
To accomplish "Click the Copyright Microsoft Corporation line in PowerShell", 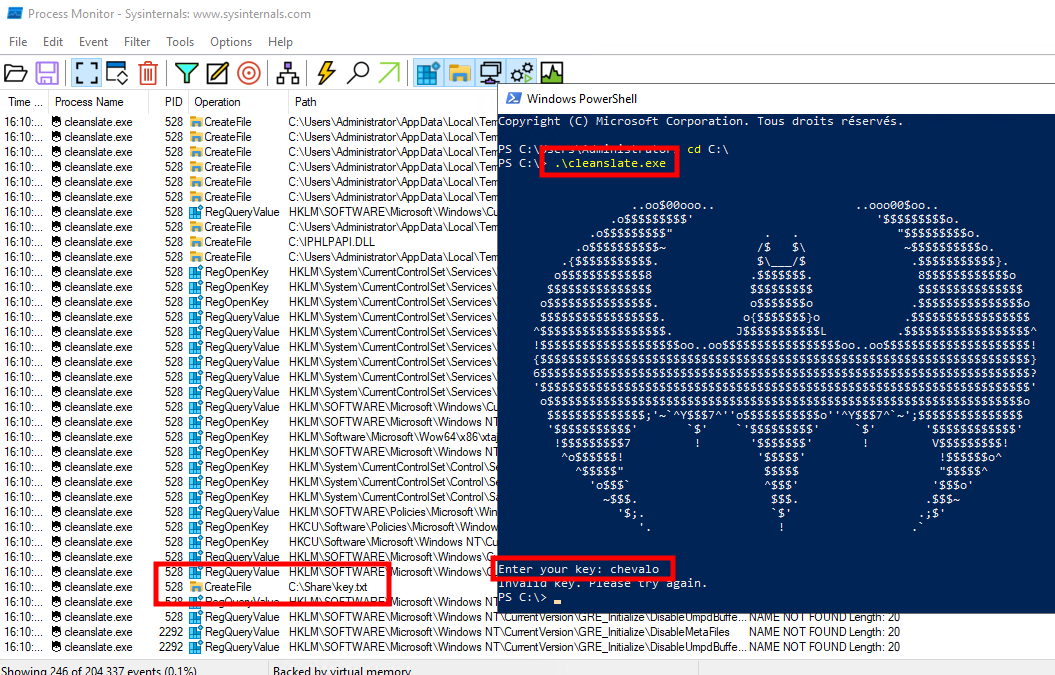I will point(700,121).
